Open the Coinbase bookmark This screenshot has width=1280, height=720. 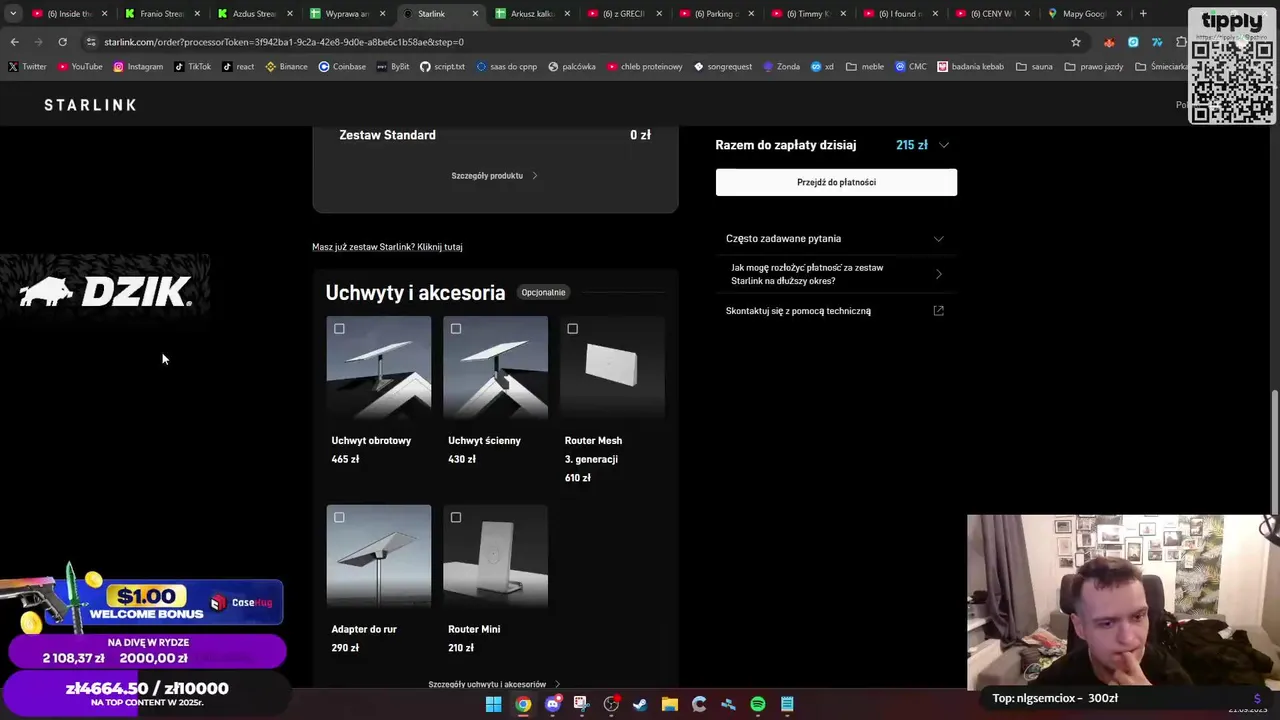342,67
